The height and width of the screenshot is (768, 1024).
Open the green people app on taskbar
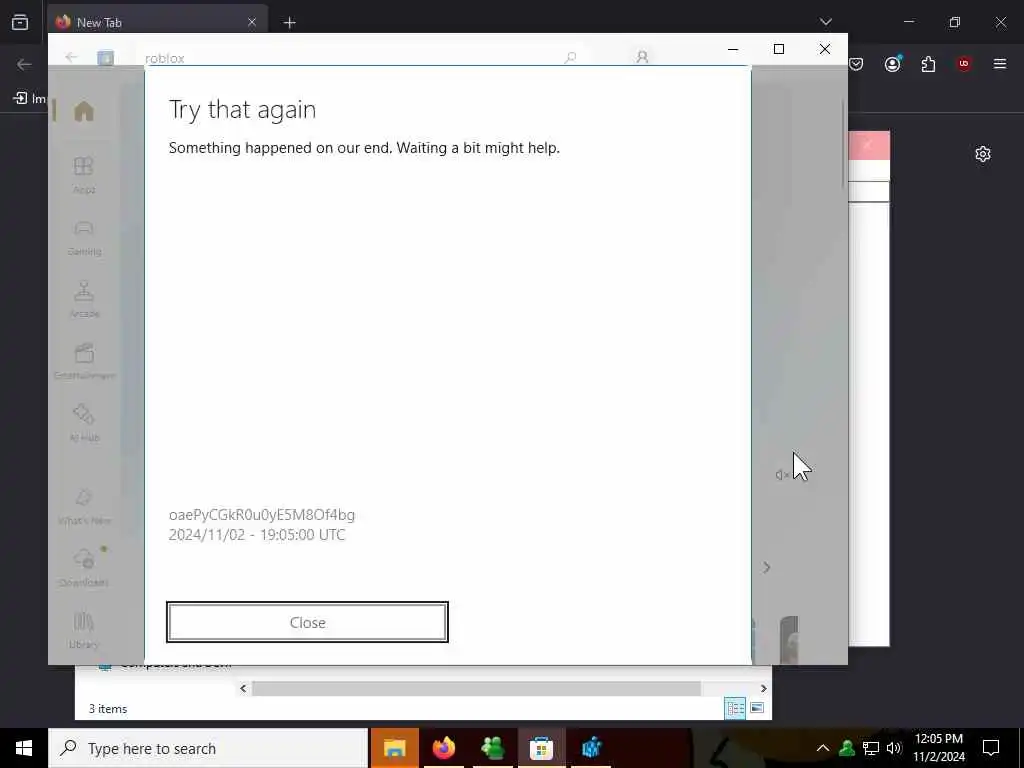(493, 748)
